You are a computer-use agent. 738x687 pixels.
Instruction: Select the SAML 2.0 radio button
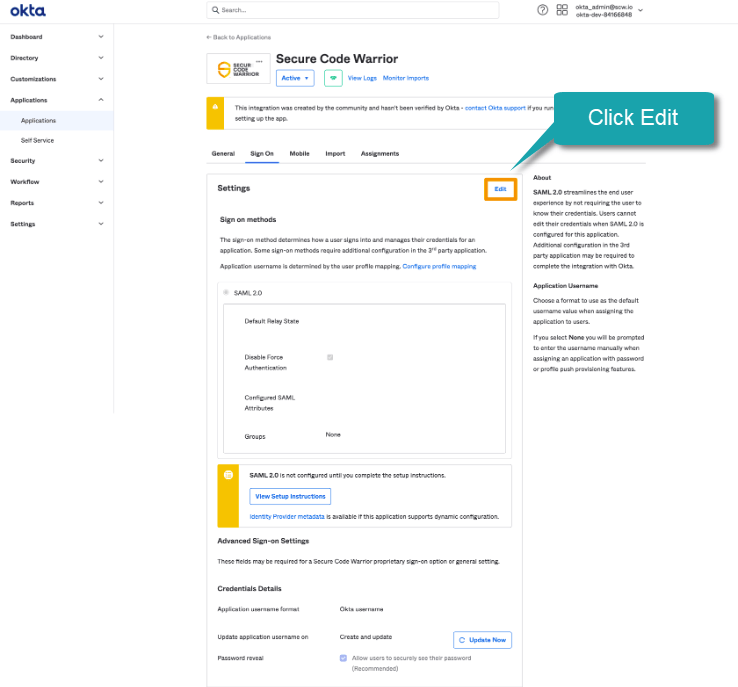pos(226,293)
